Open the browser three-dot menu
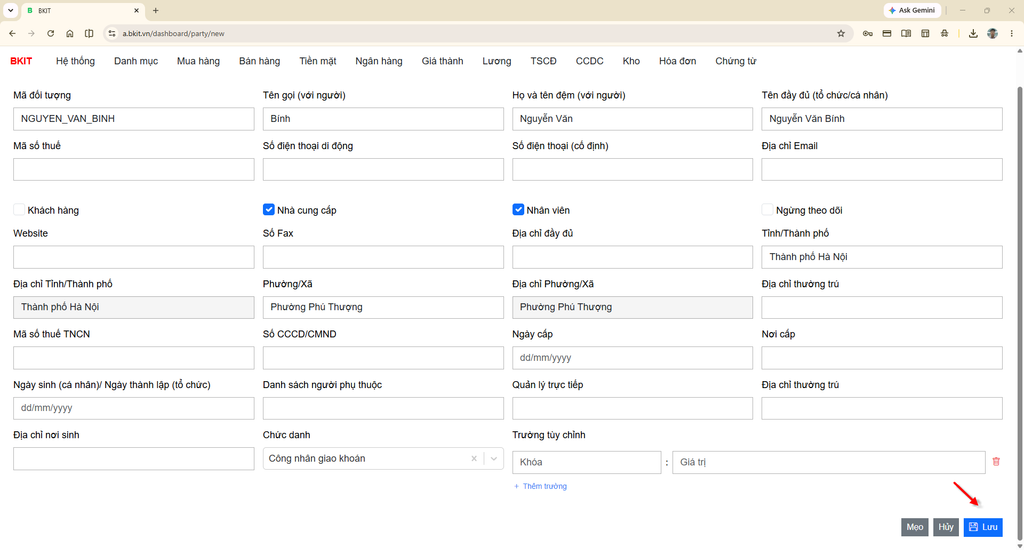Viewport: 1024px width, 550px height. 1012,33
